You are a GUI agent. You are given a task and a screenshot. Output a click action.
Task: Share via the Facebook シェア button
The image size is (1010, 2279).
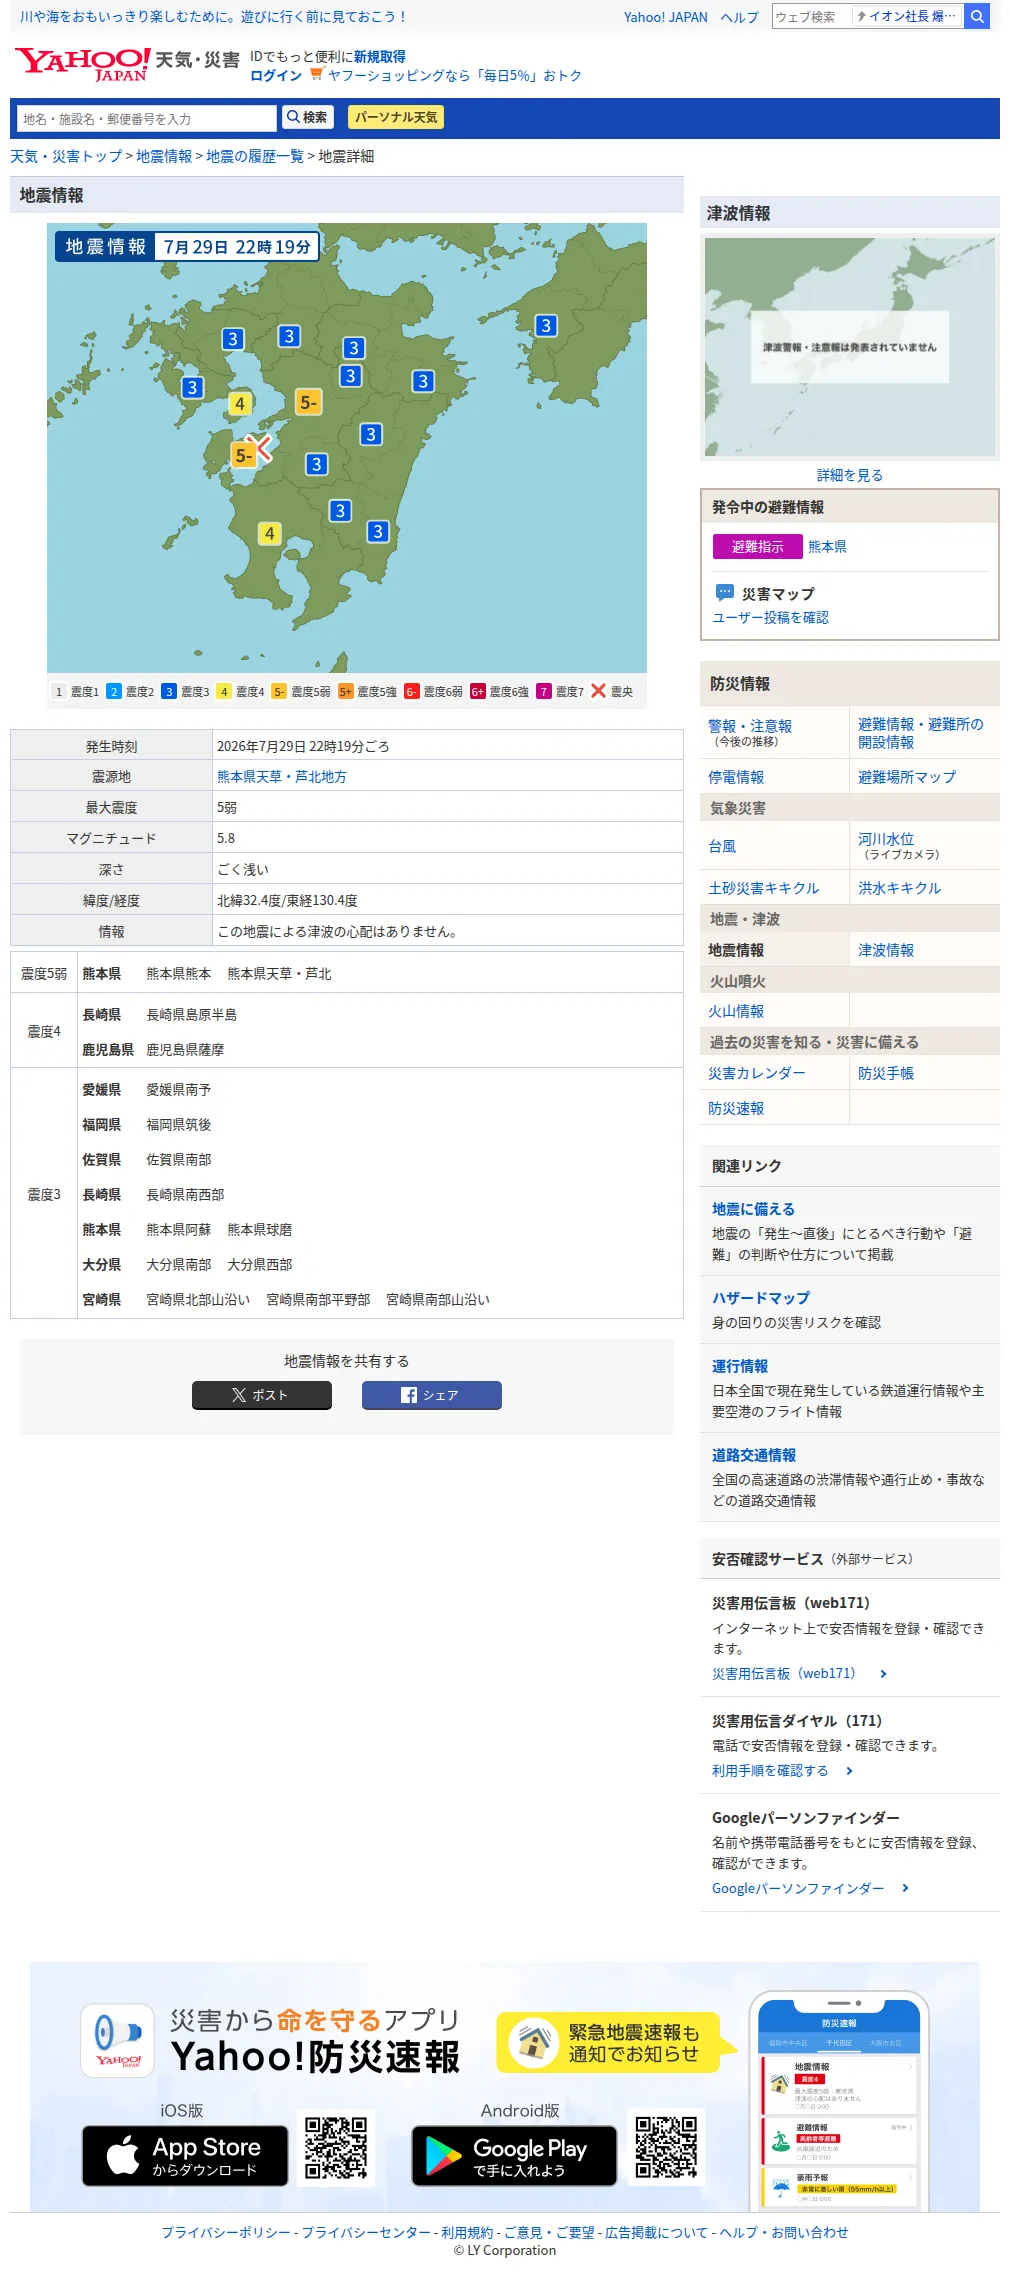click(432, 1395)
